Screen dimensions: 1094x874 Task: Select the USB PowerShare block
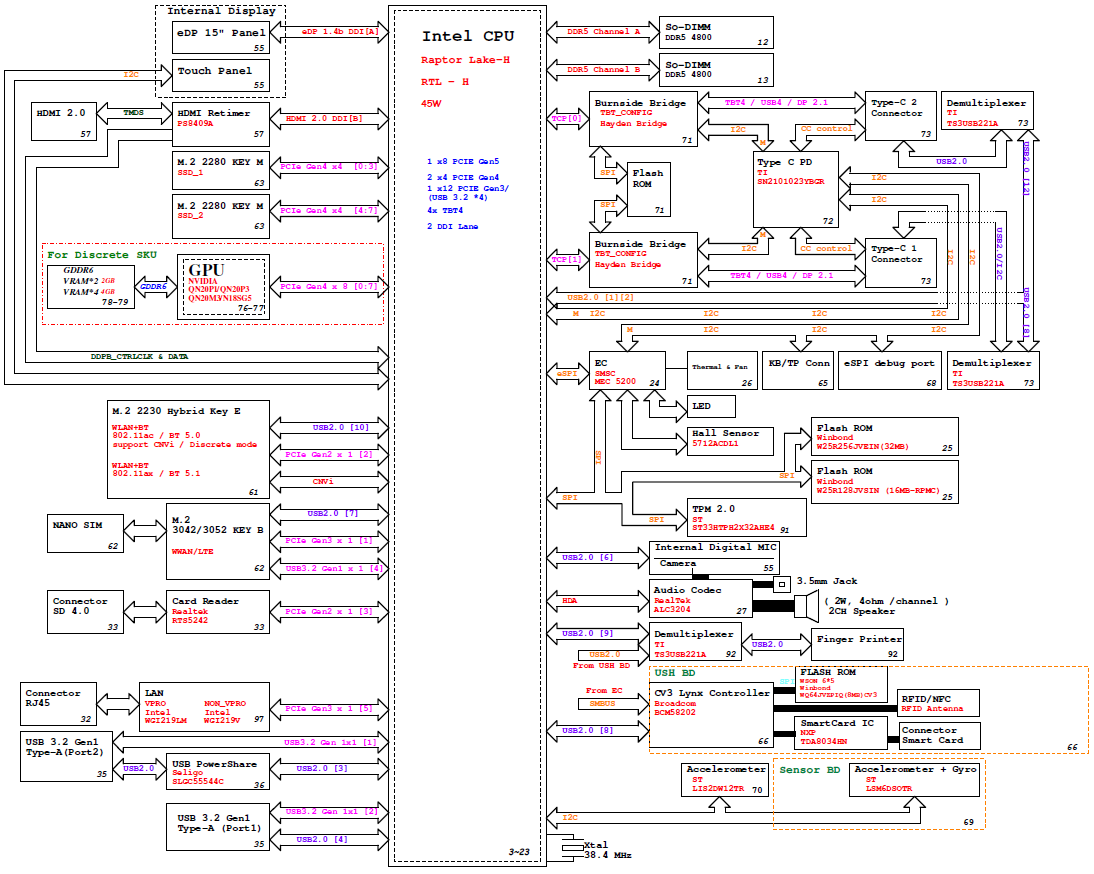(x=217, y=774)
